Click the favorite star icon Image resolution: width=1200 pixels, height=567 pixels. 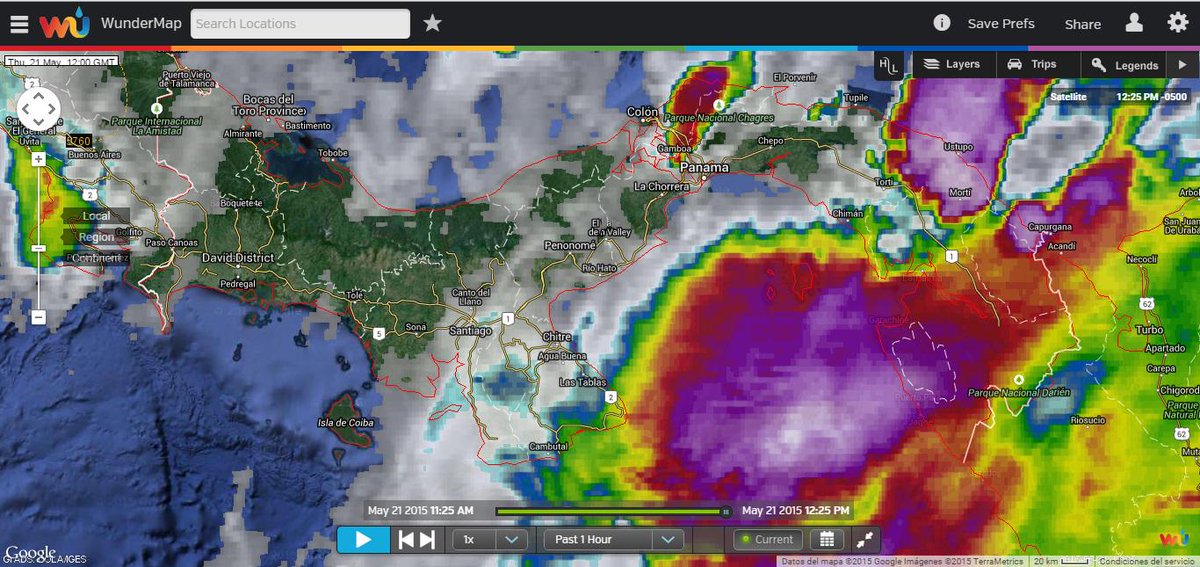pos(432,23)
